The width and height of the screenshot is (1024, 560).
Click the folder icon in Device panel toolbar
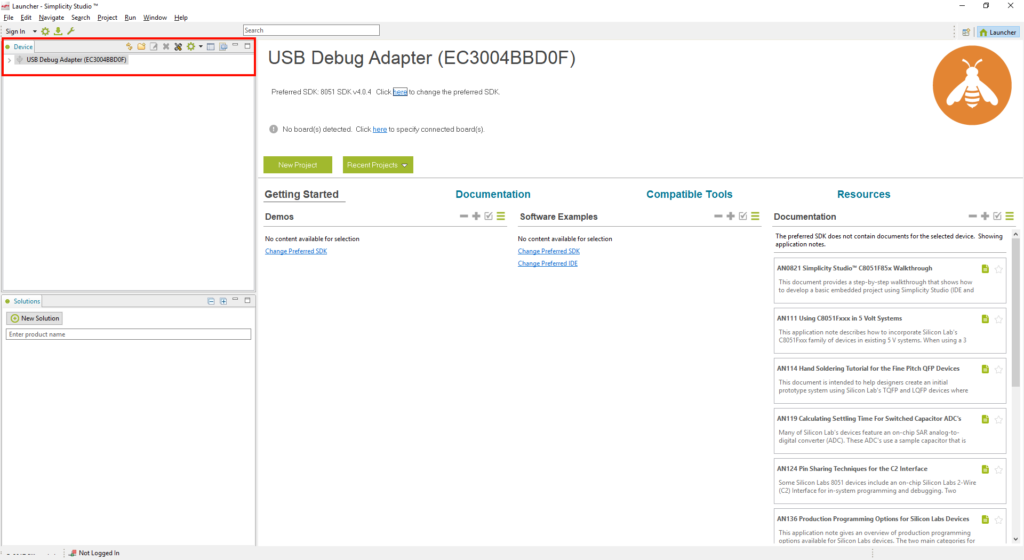pyautogui.click(x=141, y=47)
